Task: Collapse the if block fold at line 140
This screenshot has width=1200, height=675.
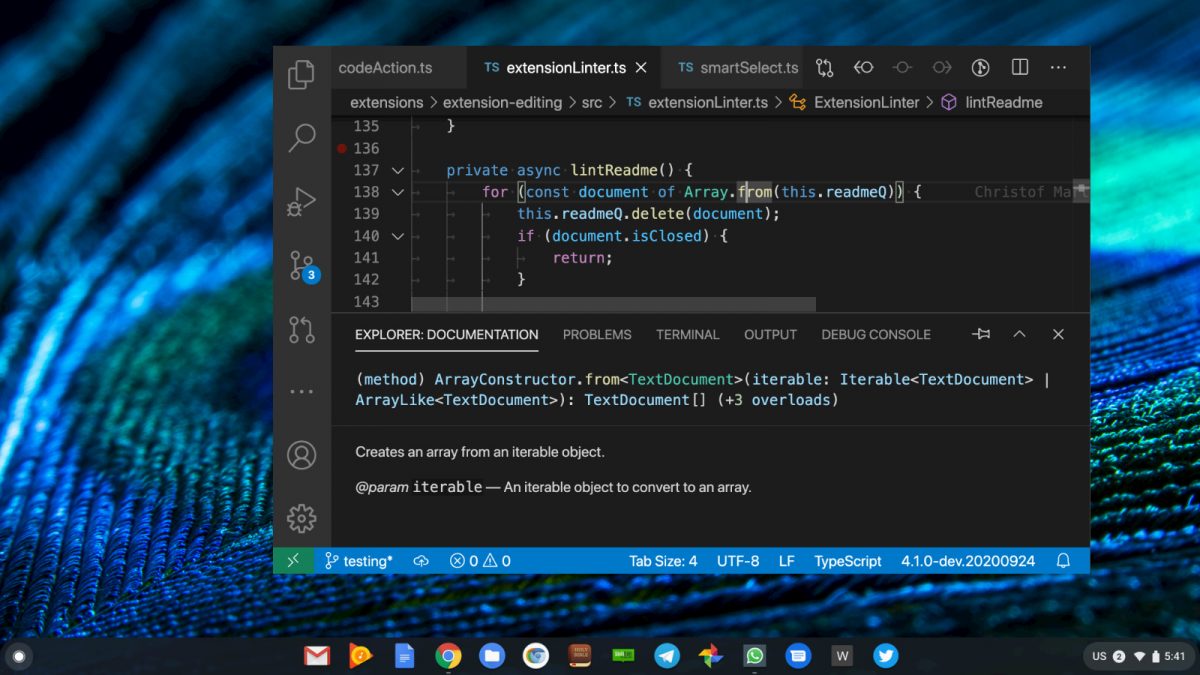Action: 397,236
